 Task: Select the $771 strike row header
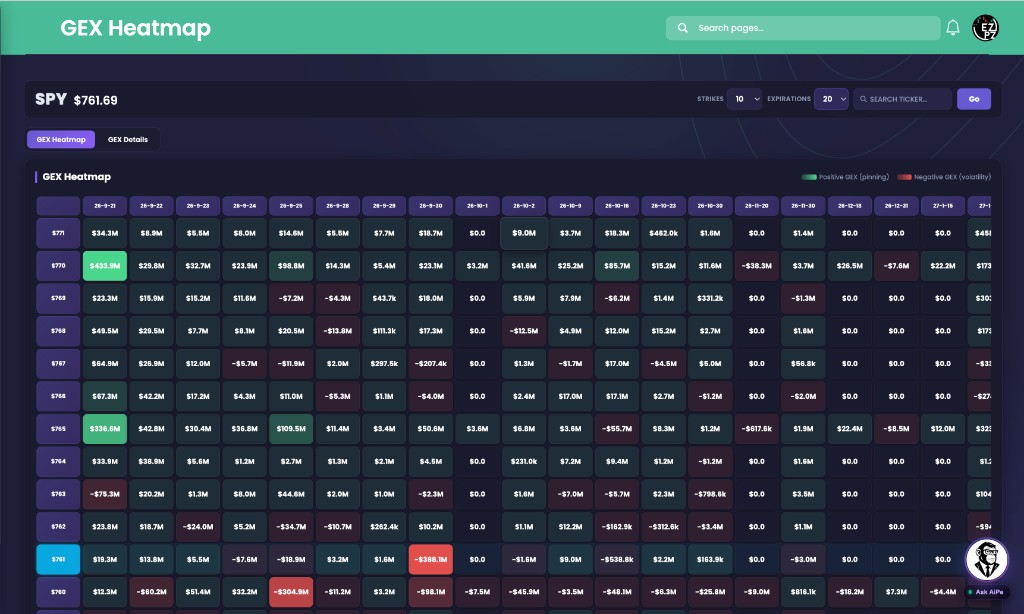pyautogui.click(x=58, y=233)
